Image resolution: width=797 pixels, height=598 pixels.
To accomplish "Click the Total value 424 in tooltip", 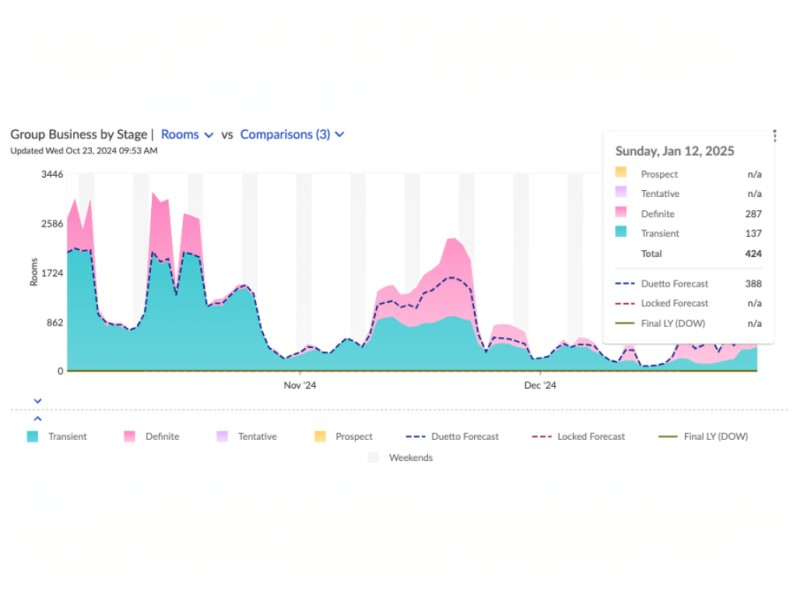I will pos(753,254).
